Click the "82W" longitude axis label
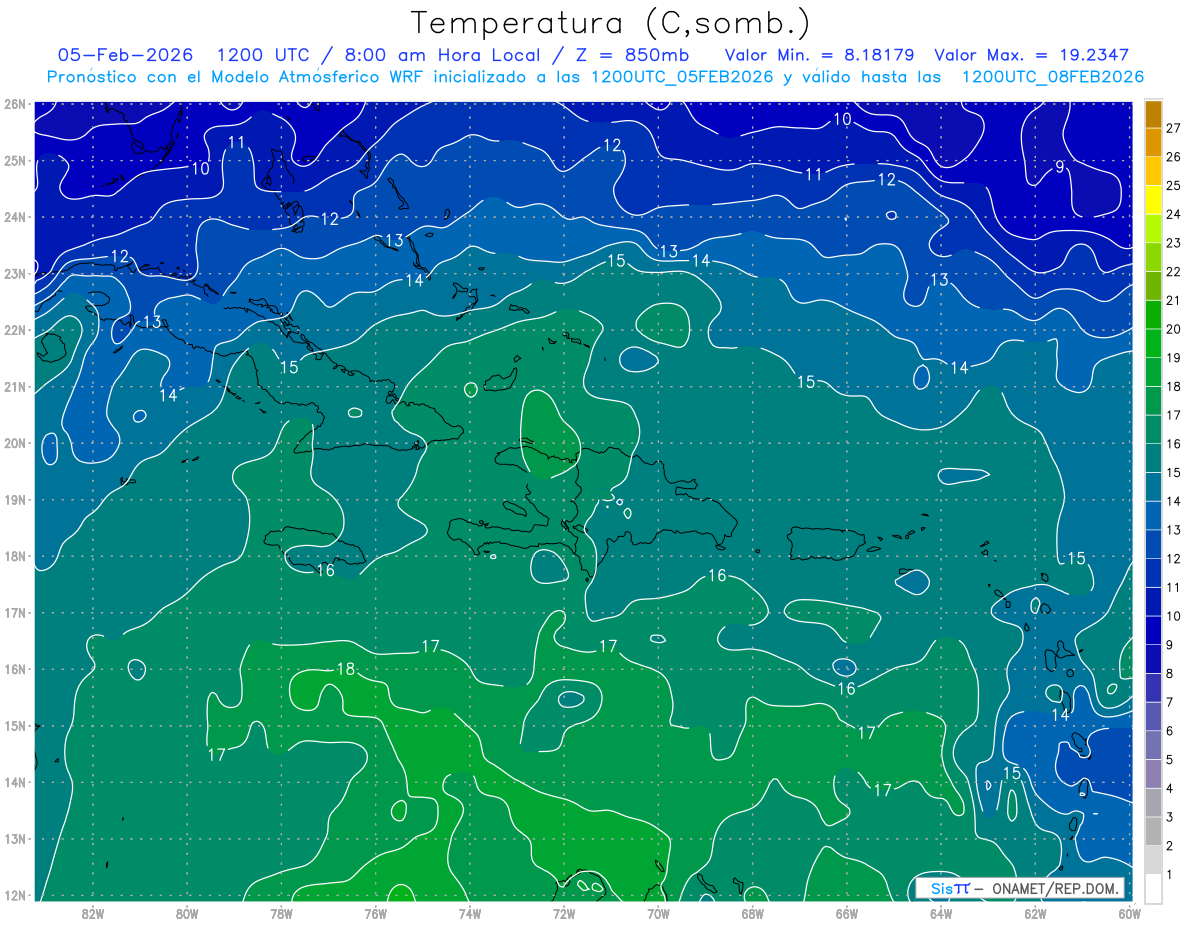 (93, 914)
